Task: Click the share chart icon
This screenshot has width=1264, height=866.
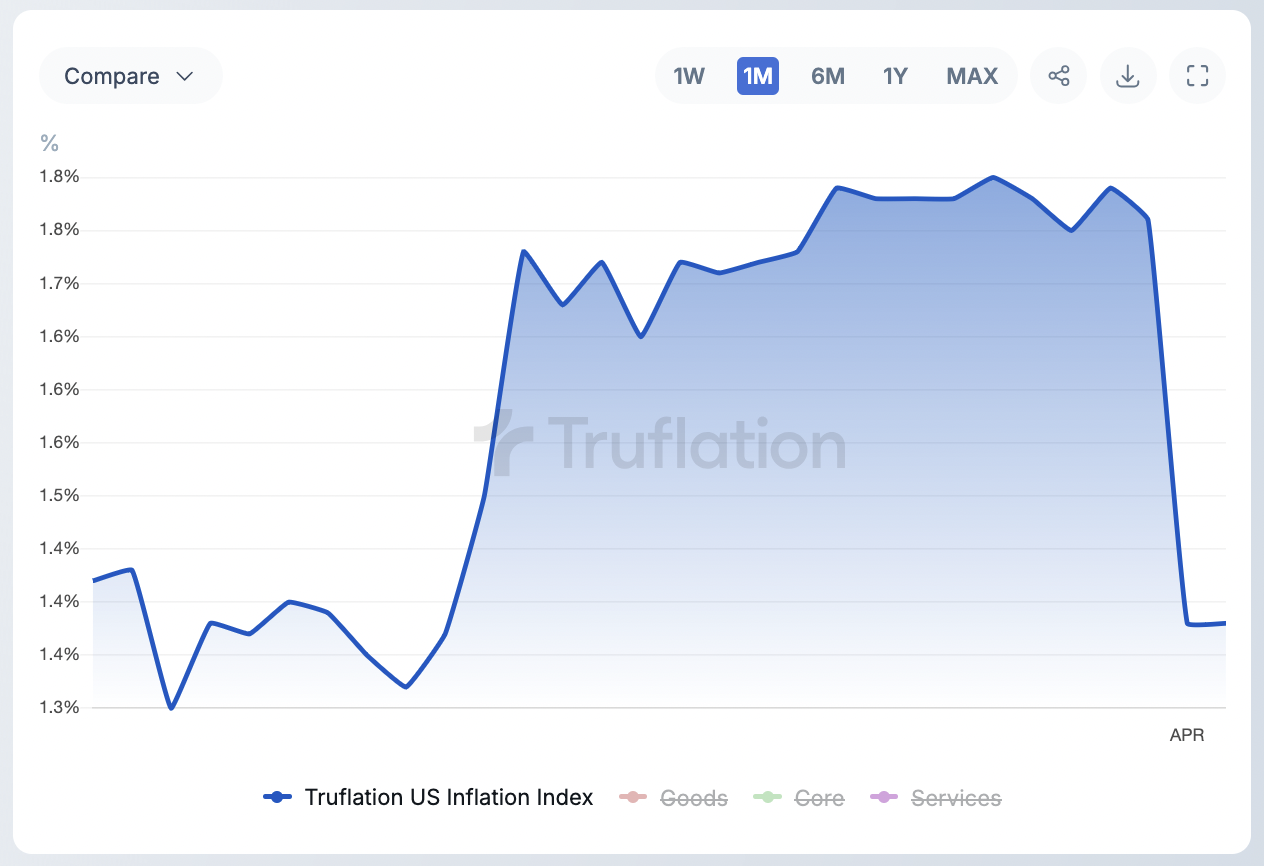Action: coord(1058,76)
